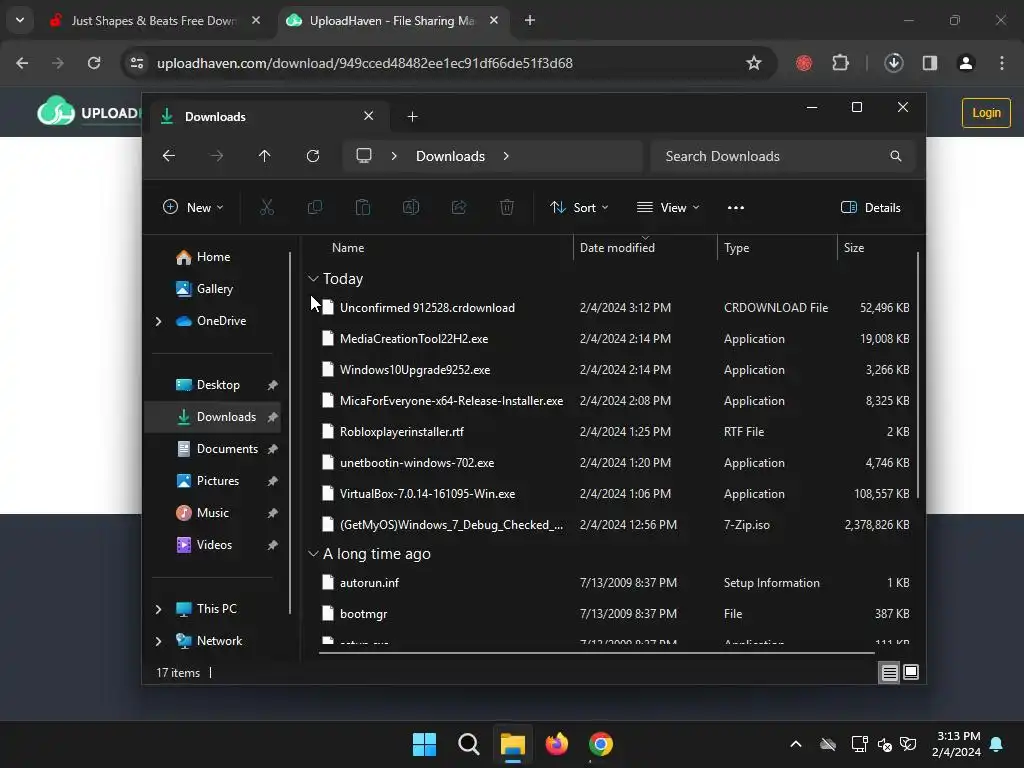The width and height of the screenshot is (1024, 768).
Task: Click the Chrome address bar URL
Action: click(364, 63)
